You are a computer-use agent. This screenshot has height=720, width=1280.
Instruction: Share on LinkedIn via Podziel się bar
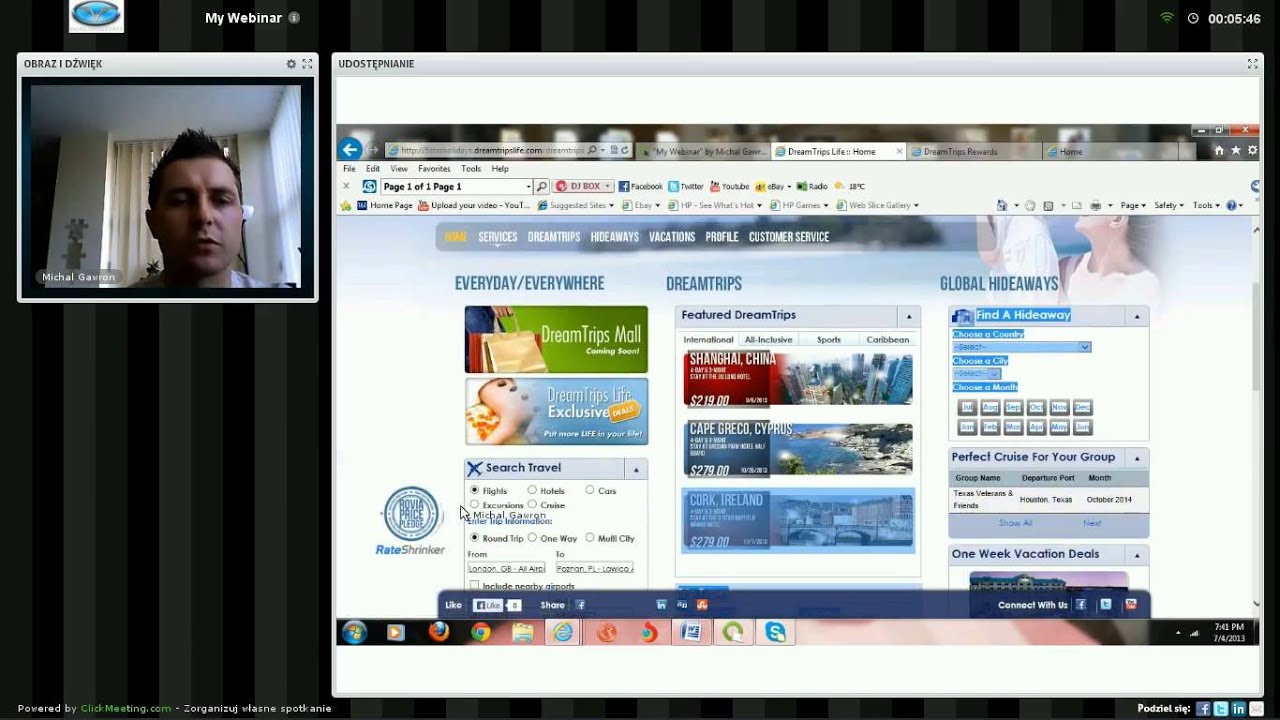[1239, 709]
